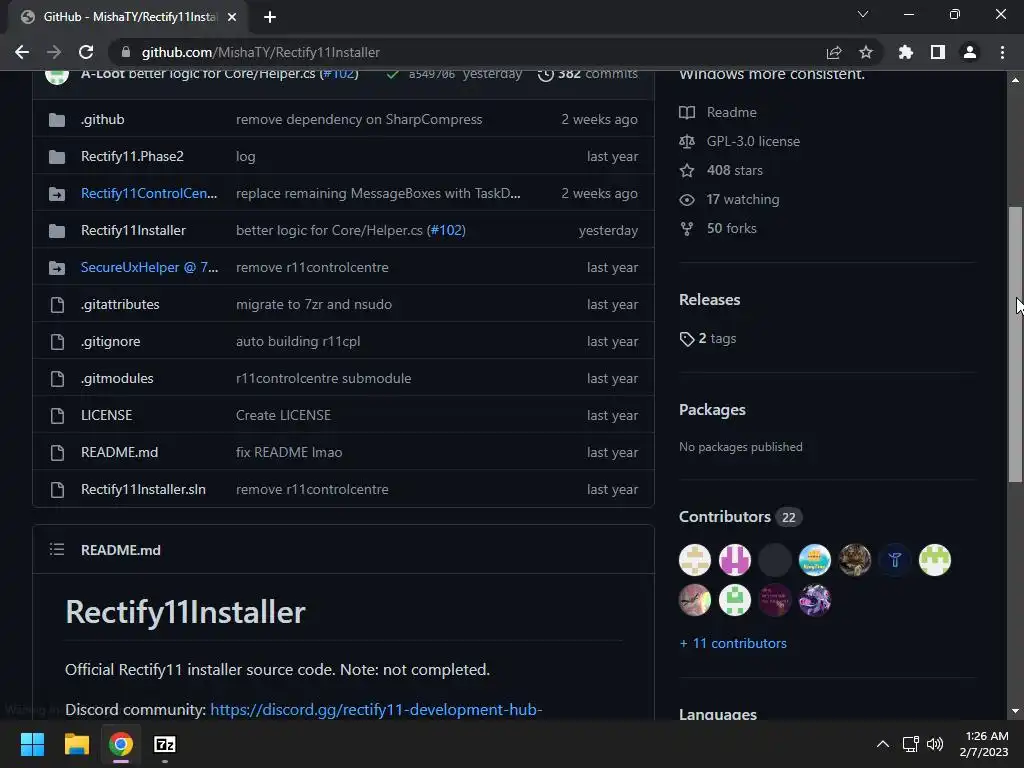The height and width of the screenshot is (768, 1024).
Task: Open the 2 tags link
Action: click(x=708, y=339)
